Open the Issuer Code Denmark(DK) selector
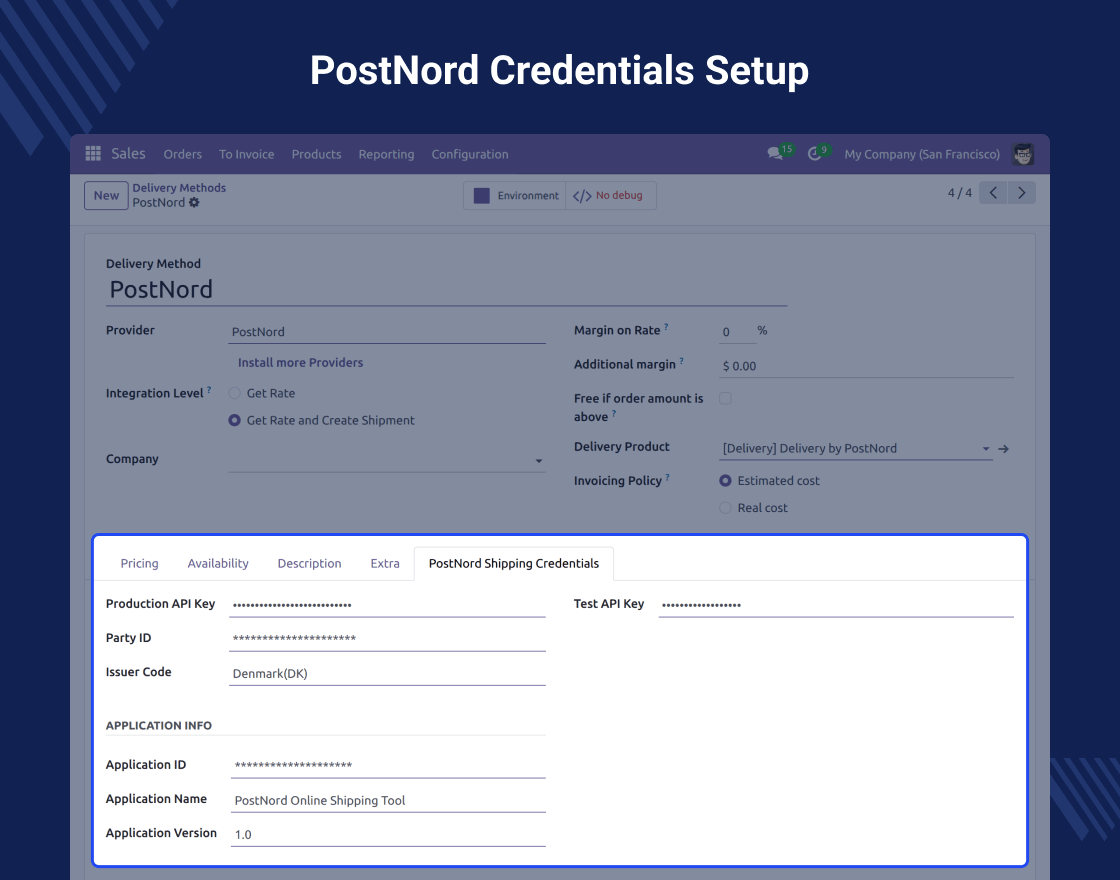This screenshot has height=880, width=1120. (387, 673)
